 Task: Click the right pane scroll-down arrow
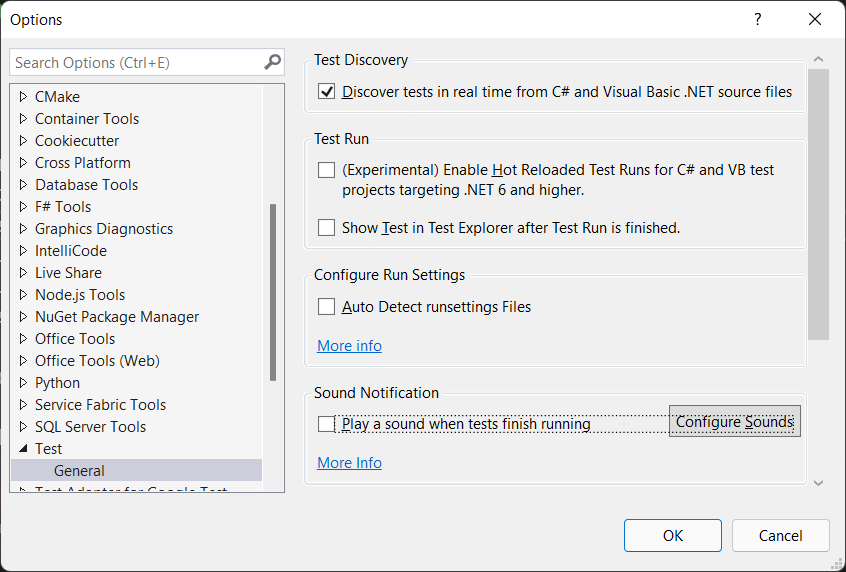818,483
